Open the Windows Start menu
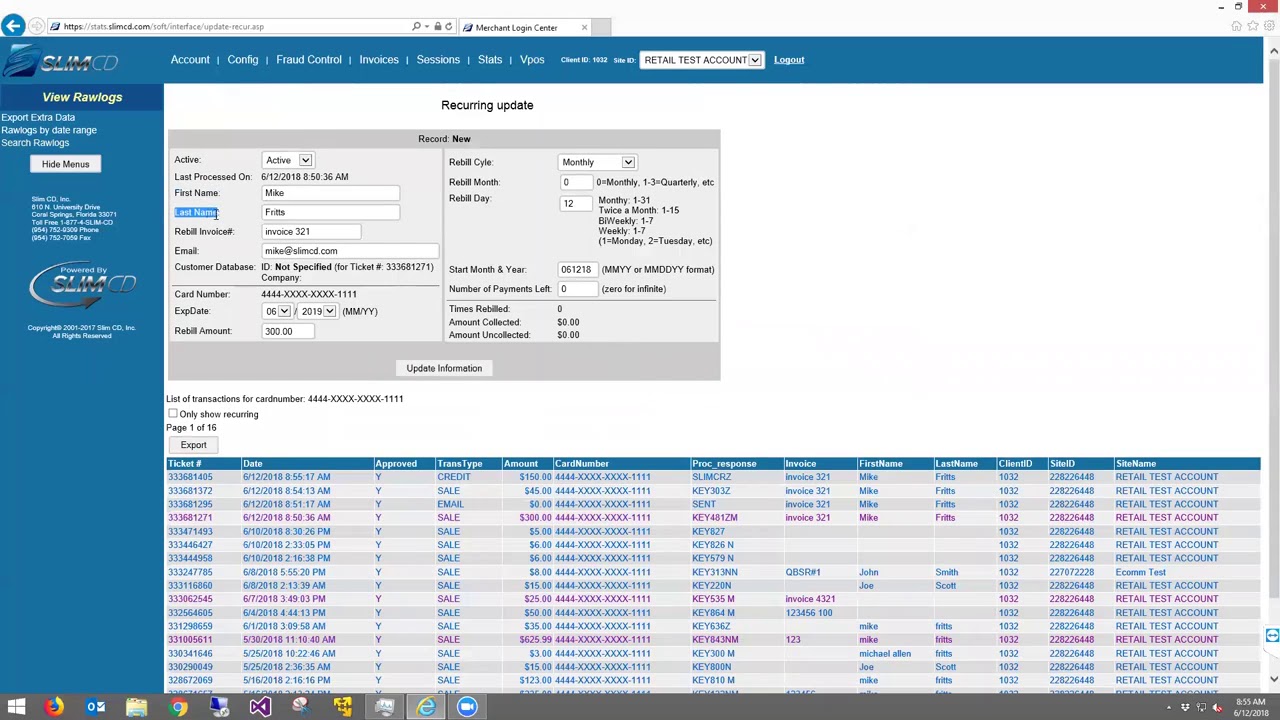 [16, 707]
